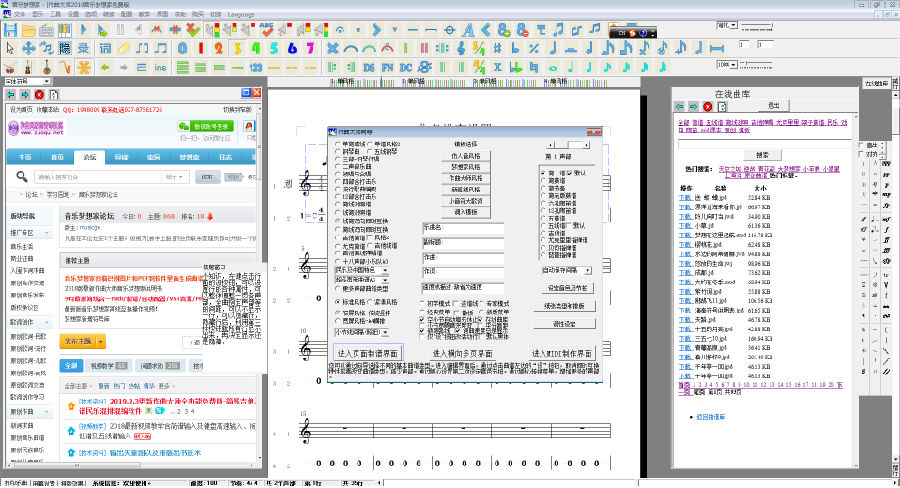Image resolution: width=900 pixels, height=488 pixels.
Task: Adjust the zoom slider beside 100%
Action: (755, 64)
